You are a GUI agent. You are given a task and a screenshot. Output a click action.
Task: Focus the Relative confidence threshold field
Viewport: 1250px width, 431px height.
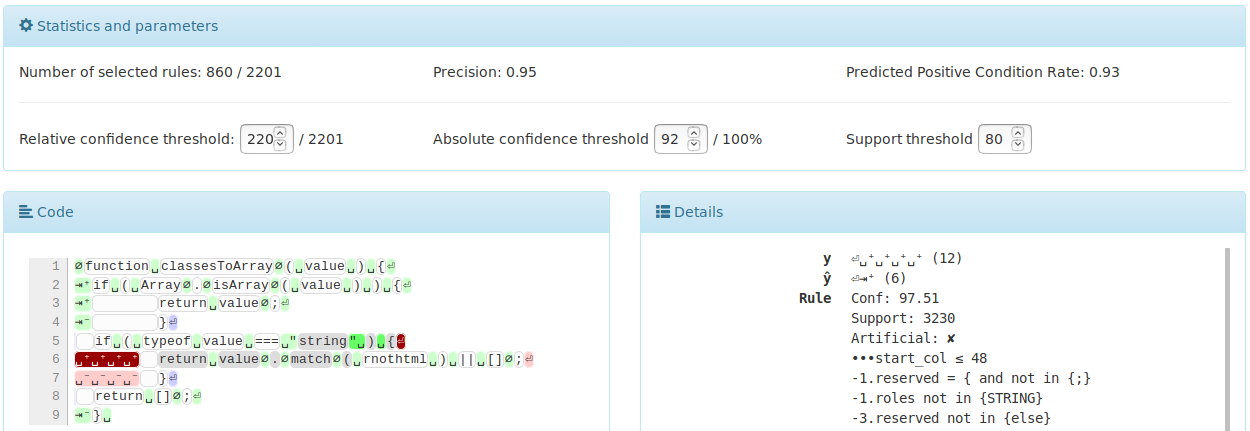click(x=258, y=139)
